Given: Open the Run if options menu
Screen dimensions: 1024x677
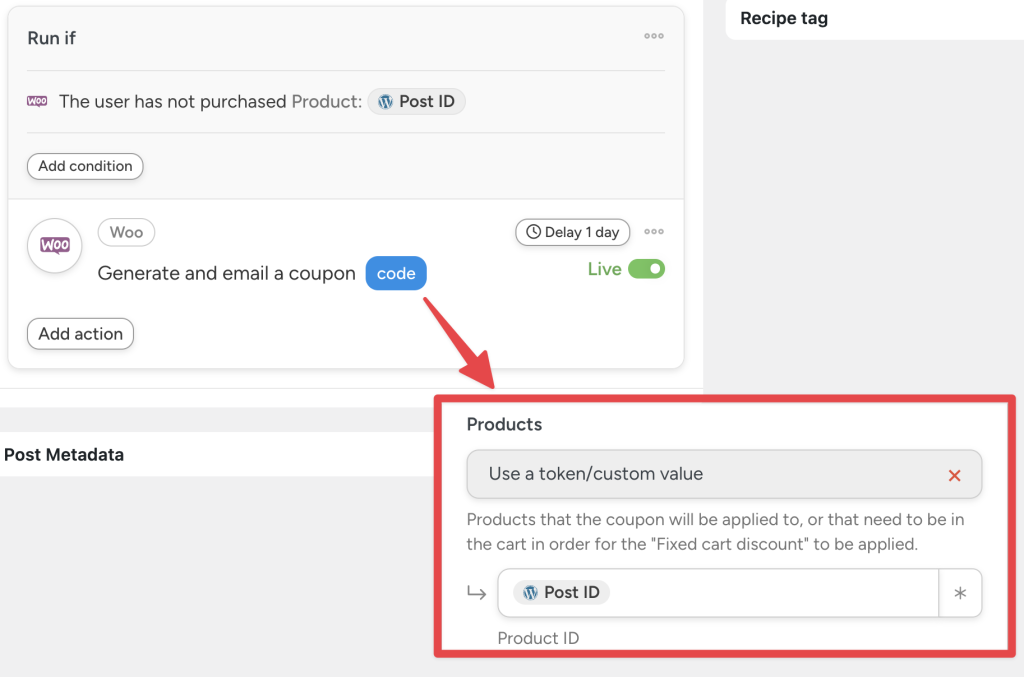Looking at the screenshot, I should pos(654,36).
